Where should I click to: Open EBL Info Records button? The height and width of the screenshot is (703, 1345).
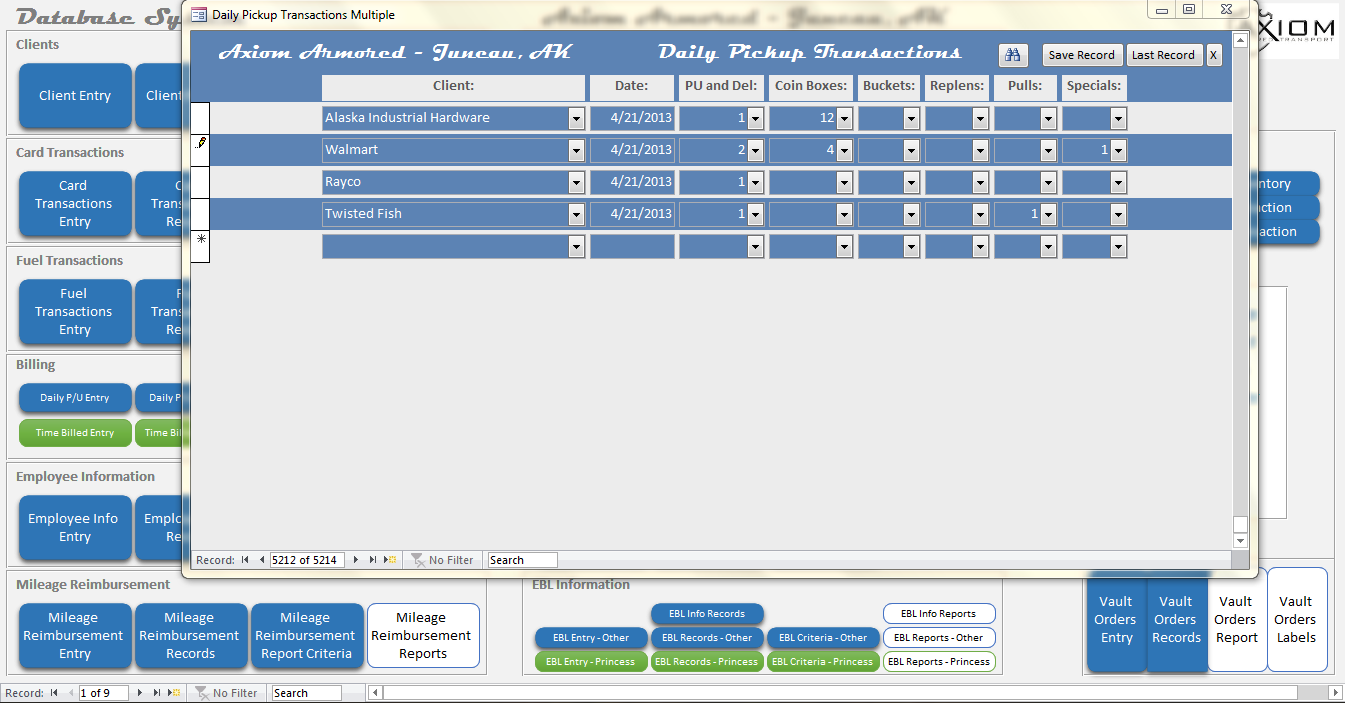(707, 614)
